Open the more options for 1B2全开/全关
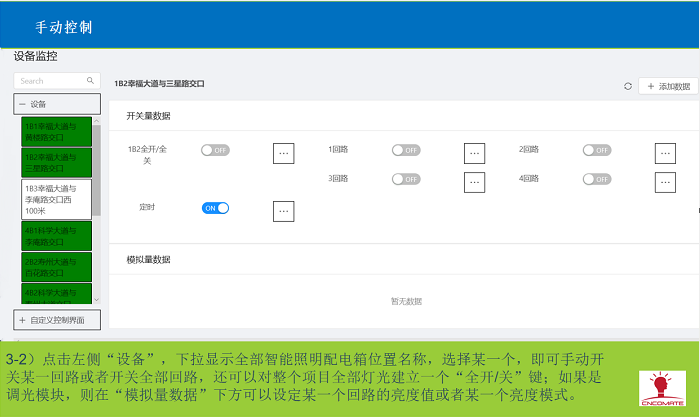This screenshot has width=700, height=417. (x=283, y=153)
